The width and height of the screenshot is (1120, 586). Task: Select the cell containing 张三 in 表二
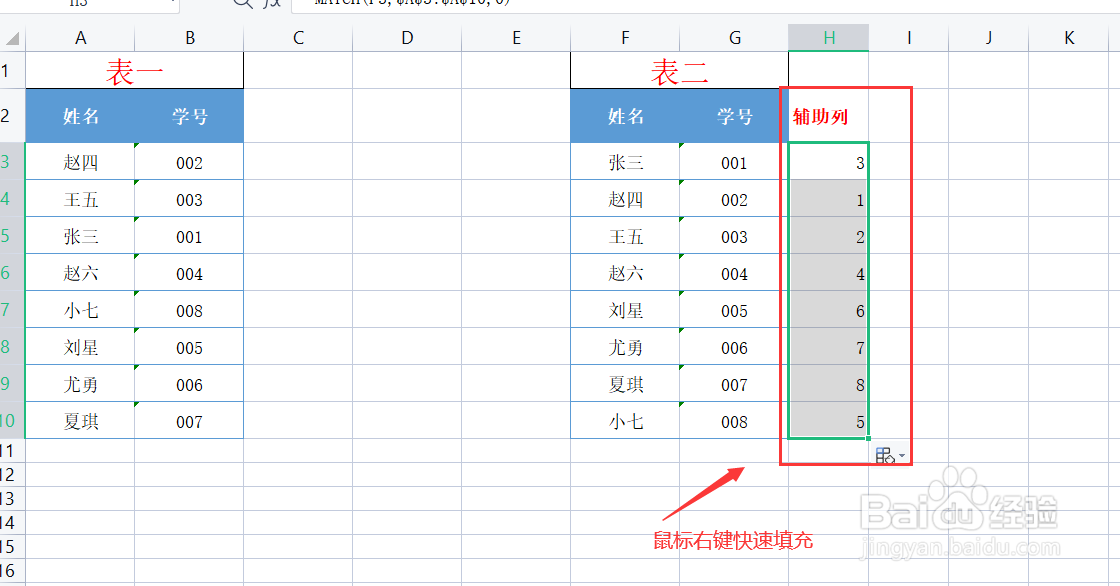click(x=624, y=162)
